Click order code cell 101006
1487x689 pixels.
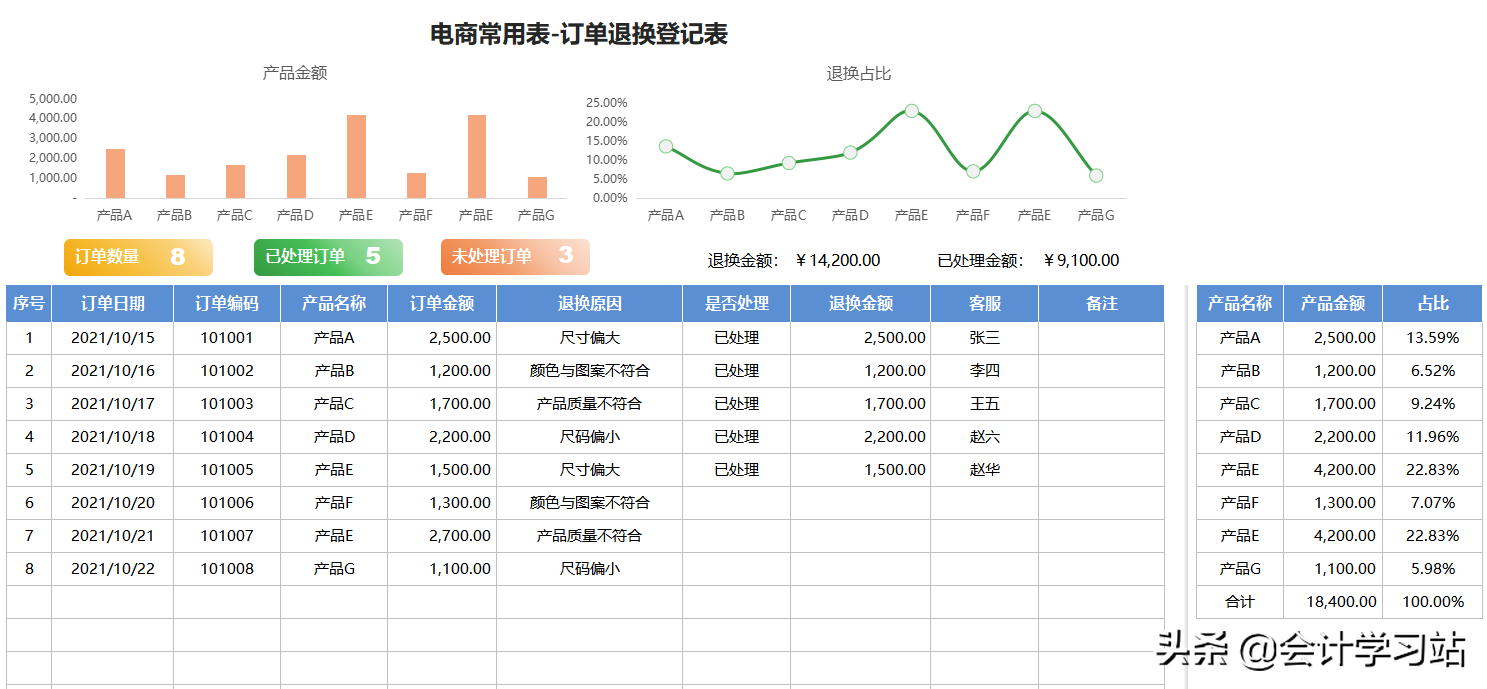(x=227, y=503)
